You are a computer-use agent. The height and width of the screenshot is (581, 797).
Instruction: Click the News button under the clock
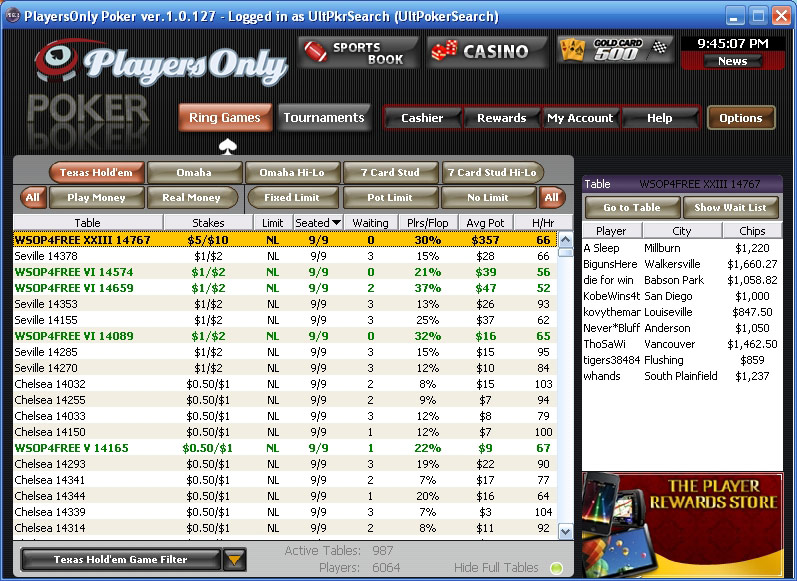point(732,61)
